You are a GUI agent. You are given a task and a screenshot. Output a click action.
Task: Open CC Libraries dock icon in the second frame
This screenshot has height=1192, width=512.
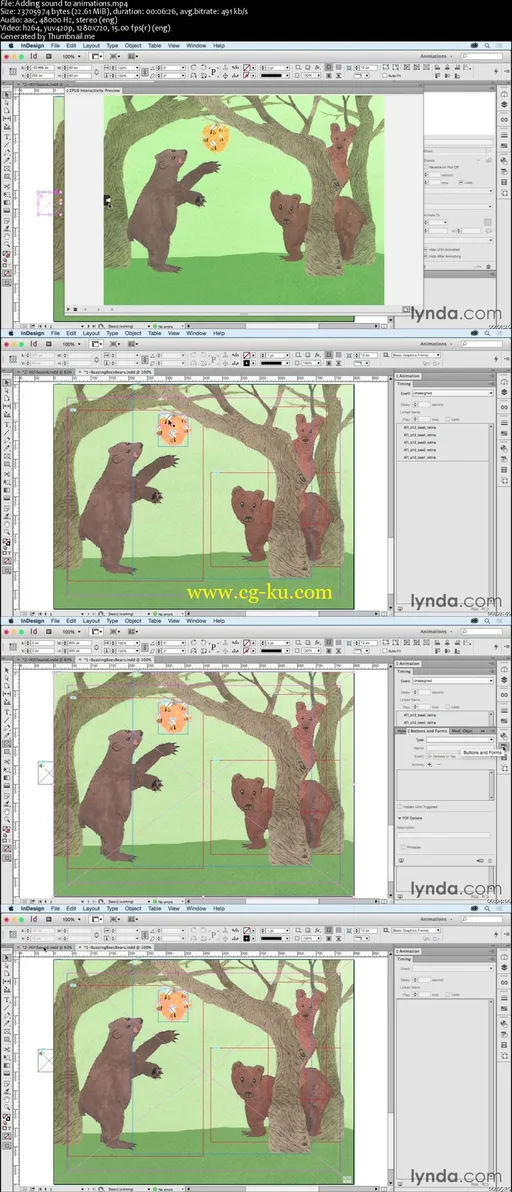(504, 381)
